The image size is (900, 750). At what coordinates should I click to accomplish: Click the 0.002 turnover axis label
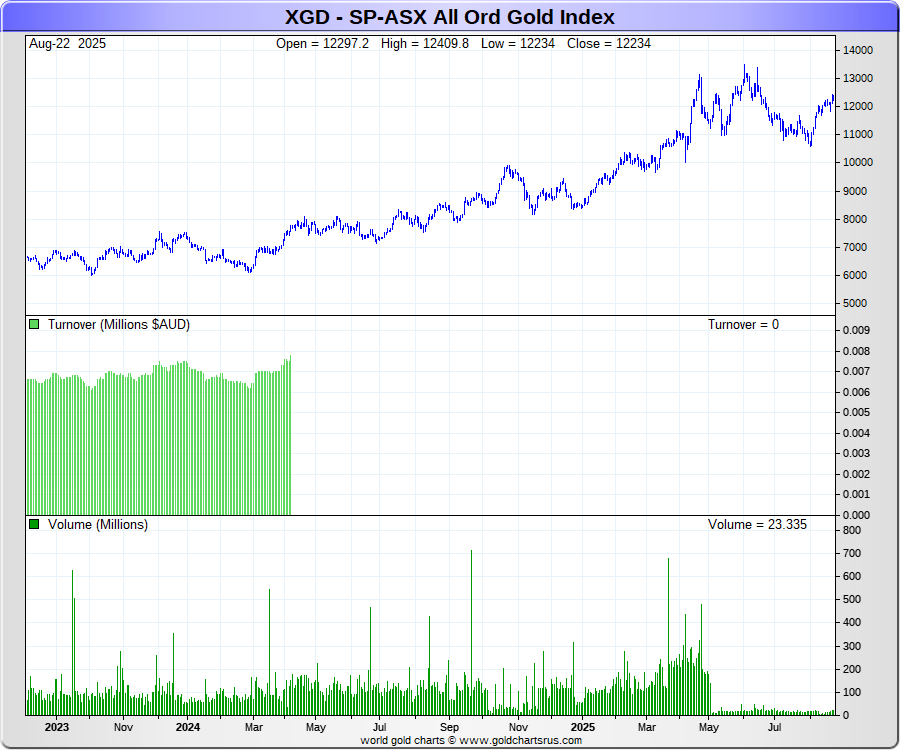856,475
